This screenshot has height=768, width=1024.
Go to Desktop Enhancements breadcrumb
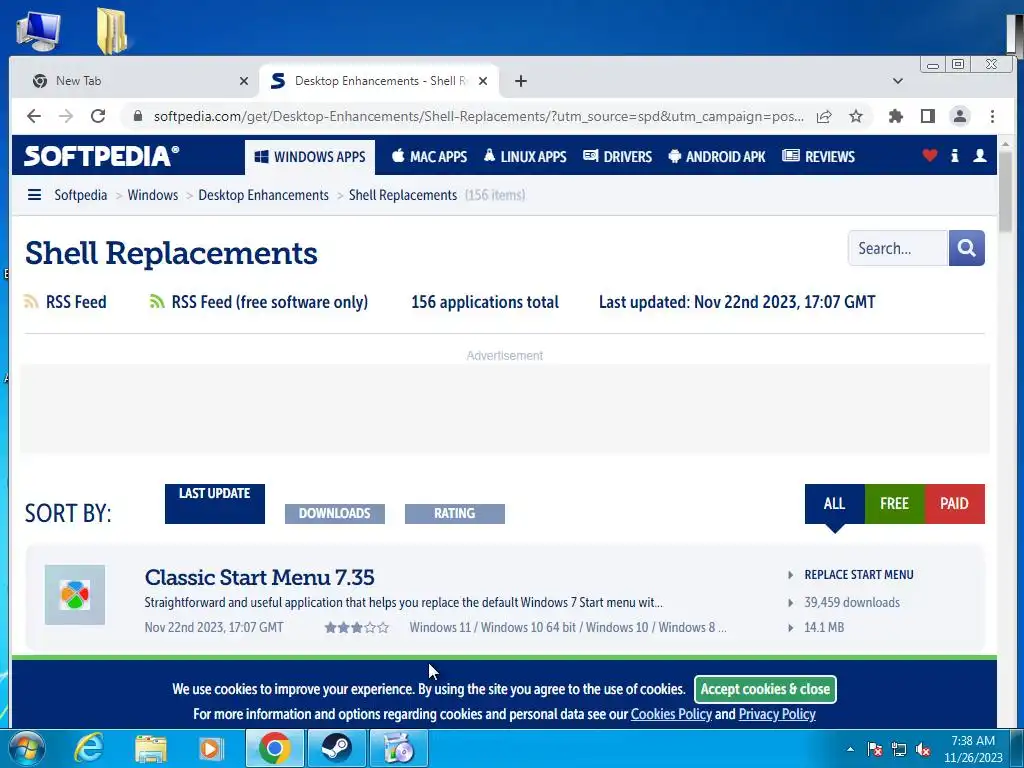pos(263,195)
